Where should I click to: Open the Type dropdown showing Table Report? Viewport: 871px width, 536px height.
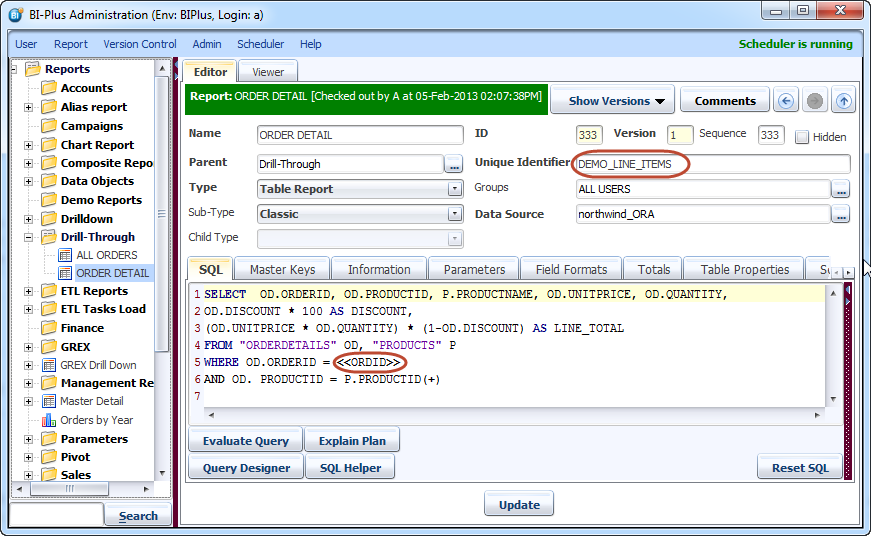[x=360, y=189]
